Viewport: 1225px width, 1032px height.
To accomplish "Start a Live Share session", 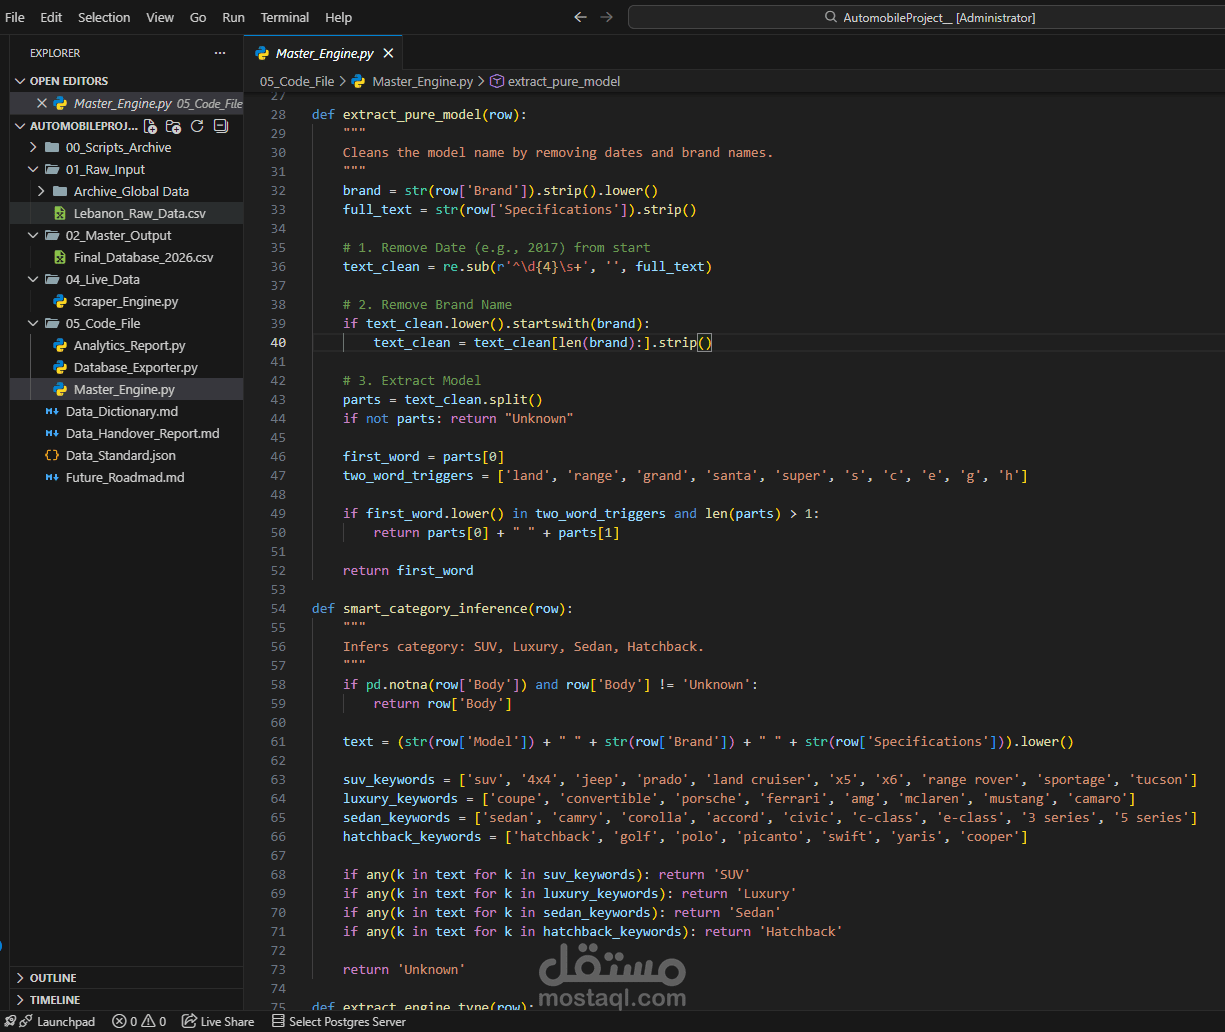I will tap(218, 1021).
